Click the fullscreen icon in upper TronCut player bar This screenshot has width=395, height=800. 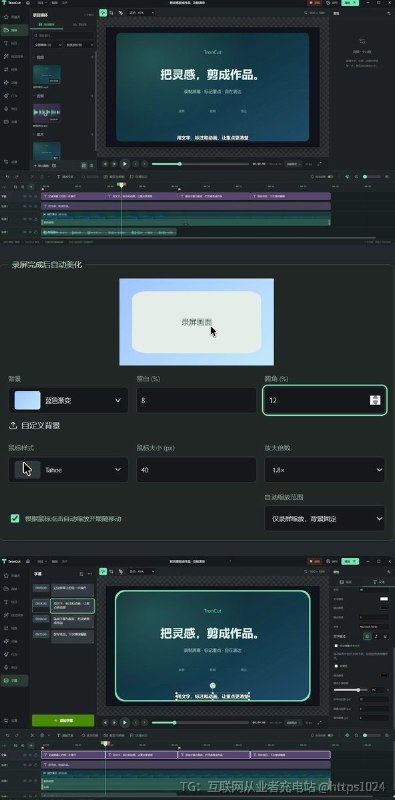click(320, 164)
